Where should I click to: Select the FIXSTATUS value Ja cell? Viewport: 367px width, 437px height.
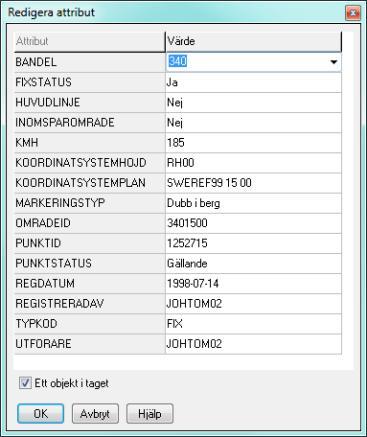point(253,82)
